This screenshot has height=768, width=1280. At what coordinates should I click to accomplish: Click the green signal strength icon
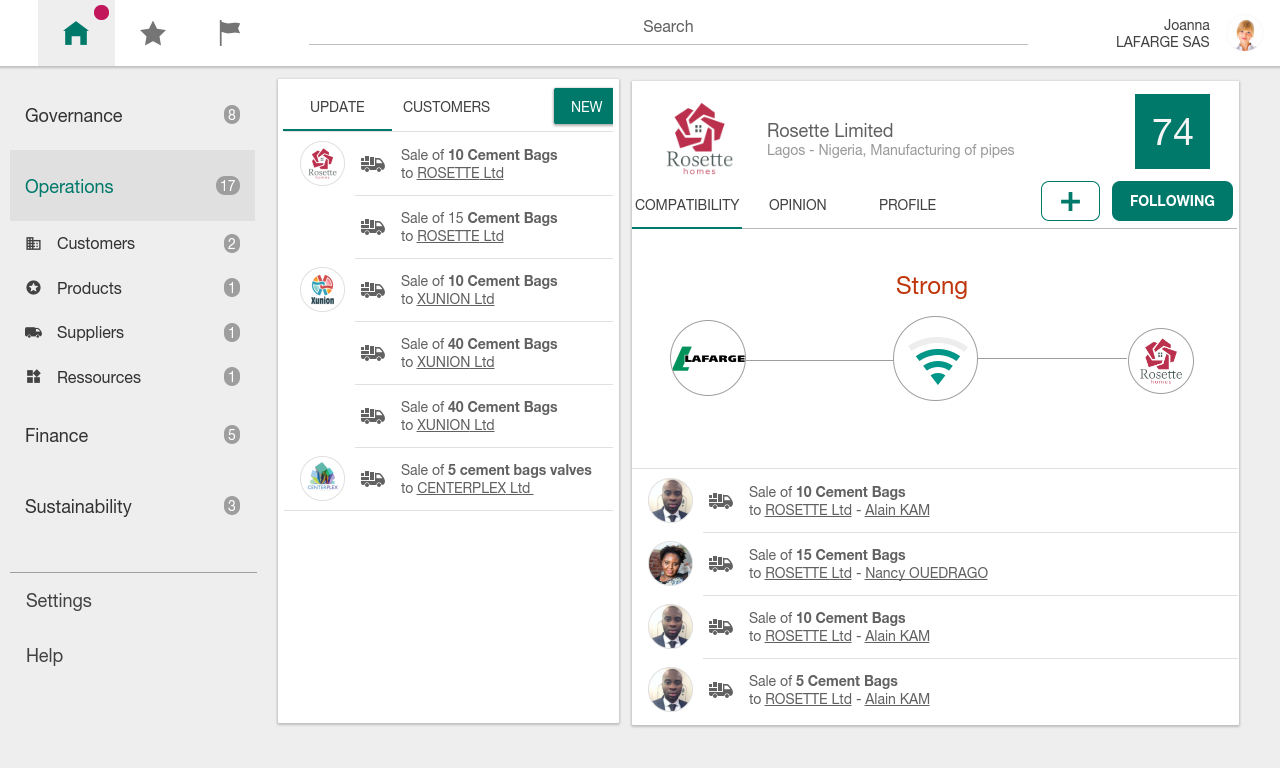coord(936,359)
